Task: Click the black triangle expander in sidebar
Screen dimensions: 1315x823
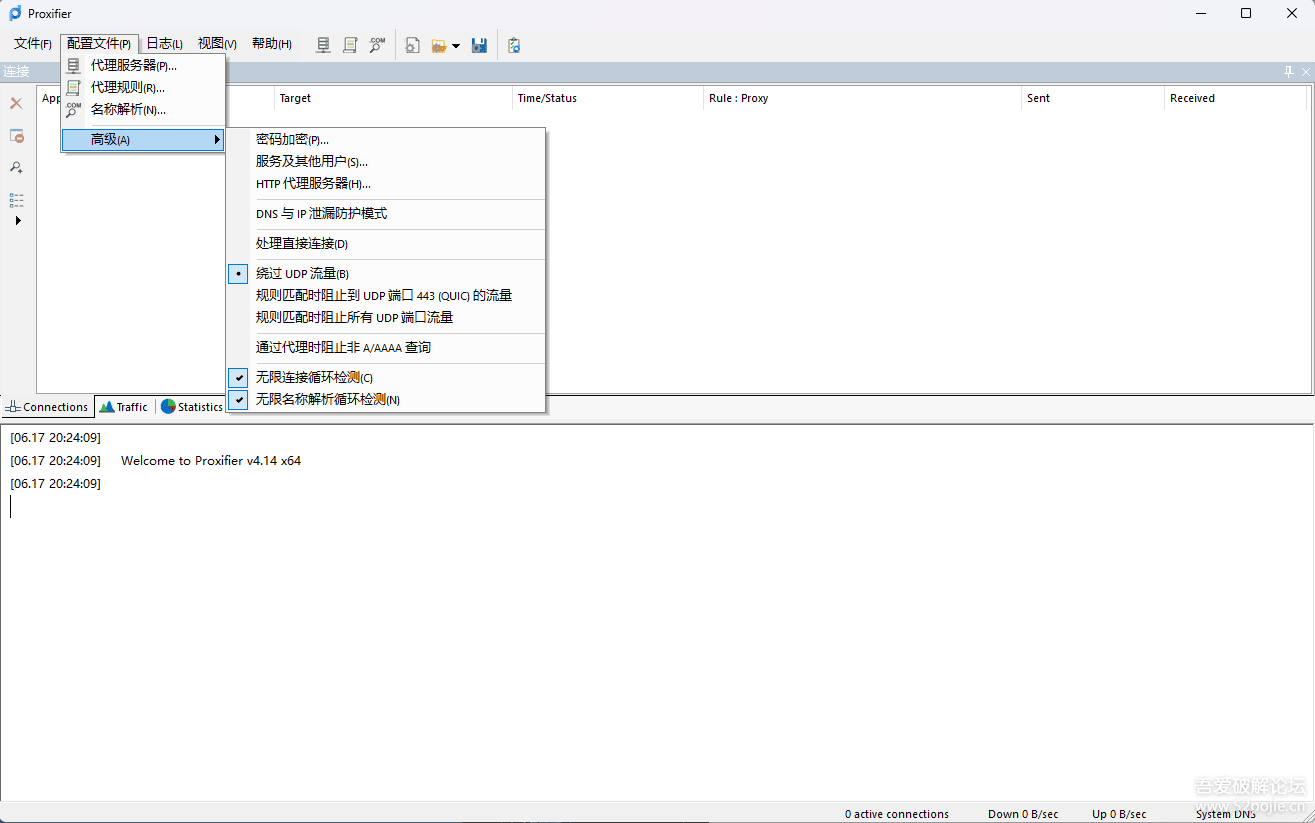Action: pos(17,220)
